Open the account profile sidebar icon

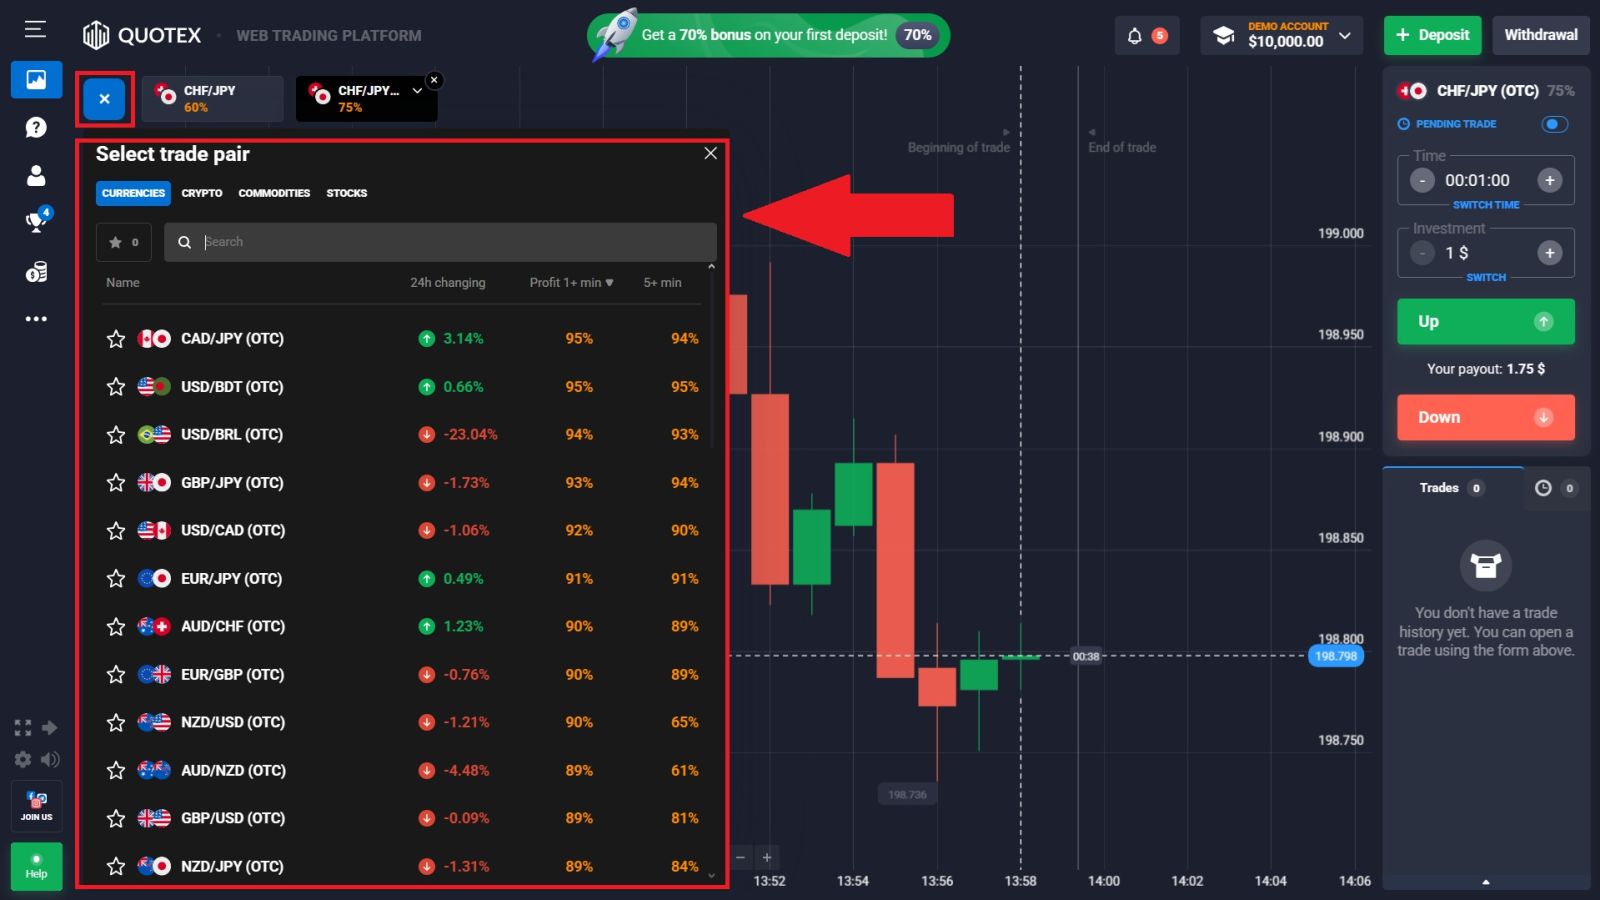coord(36,174)
